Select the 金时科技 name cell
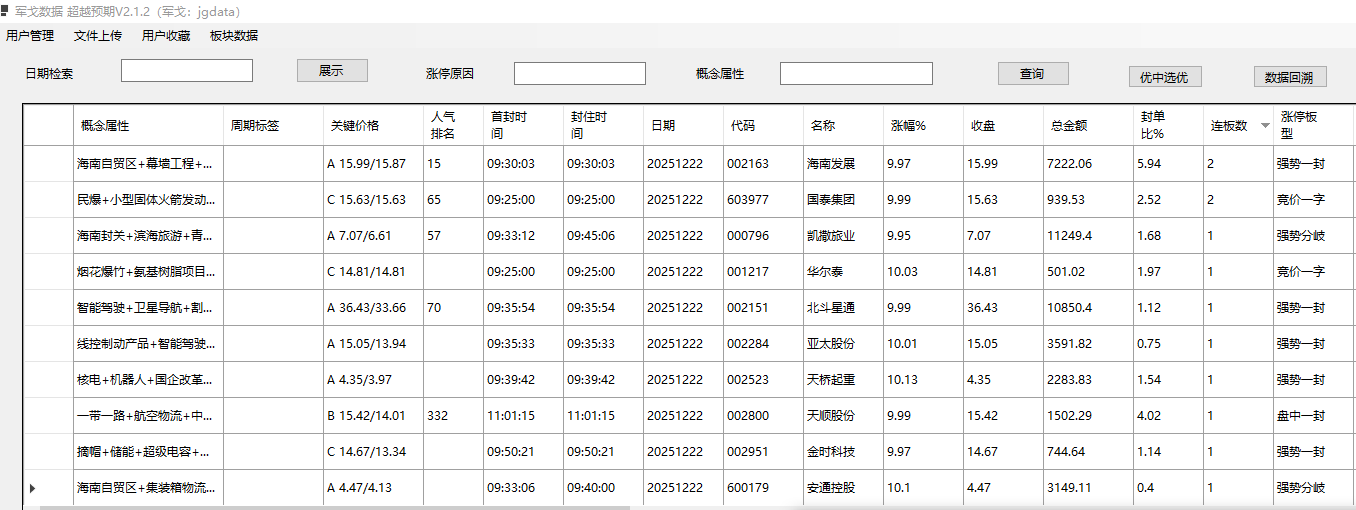The width and height of the screenshot is (1356, 510). pyautogui.click(x=843, y=452)
